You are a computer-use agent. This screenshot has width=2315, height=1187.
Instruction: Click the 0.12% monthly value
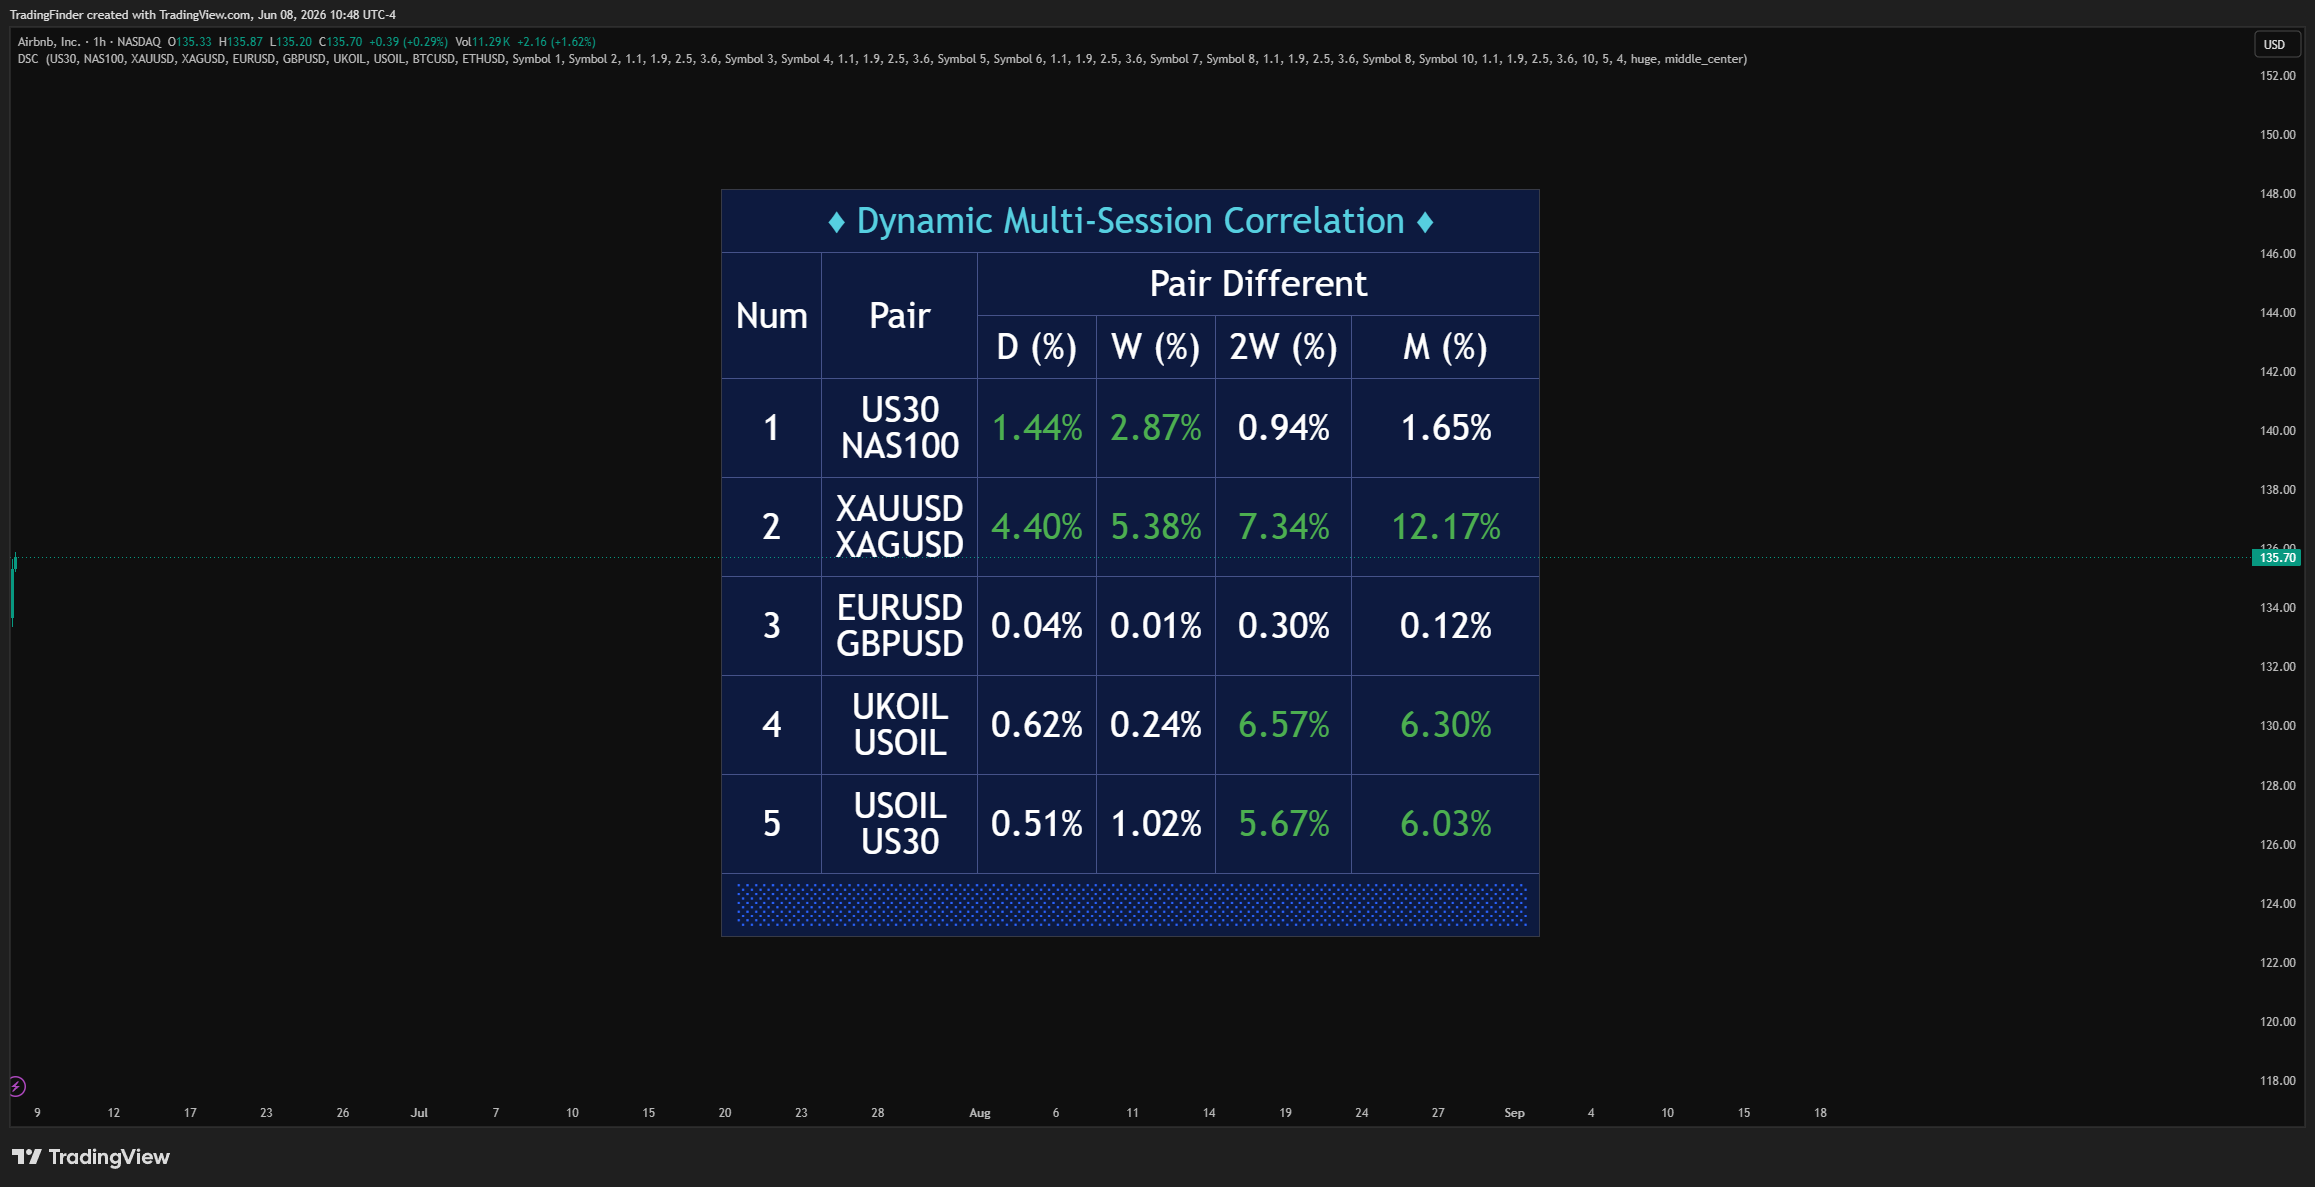1445,626
